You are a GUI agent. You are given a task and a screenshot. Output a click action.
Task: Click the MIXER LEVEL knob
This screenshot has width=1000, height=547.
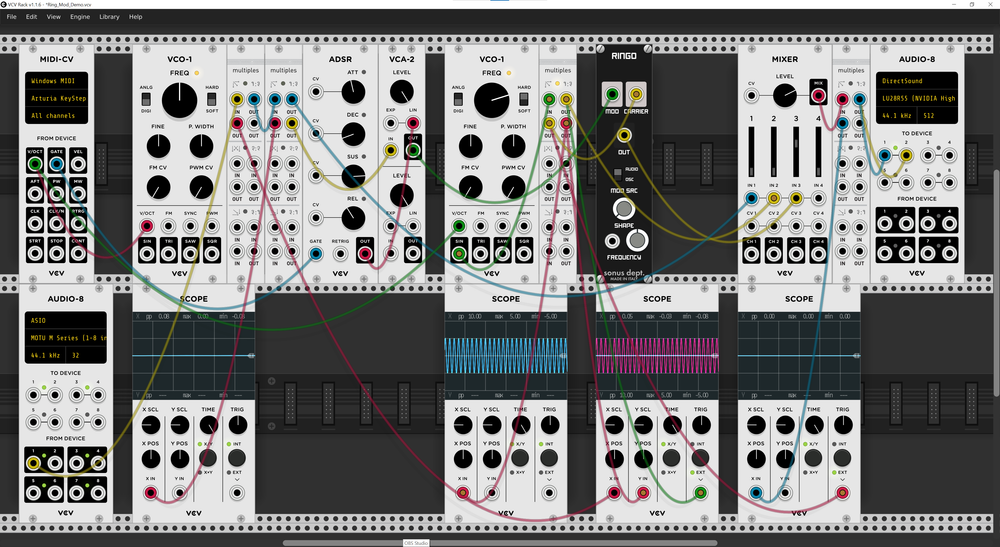(x=784, y=96)
